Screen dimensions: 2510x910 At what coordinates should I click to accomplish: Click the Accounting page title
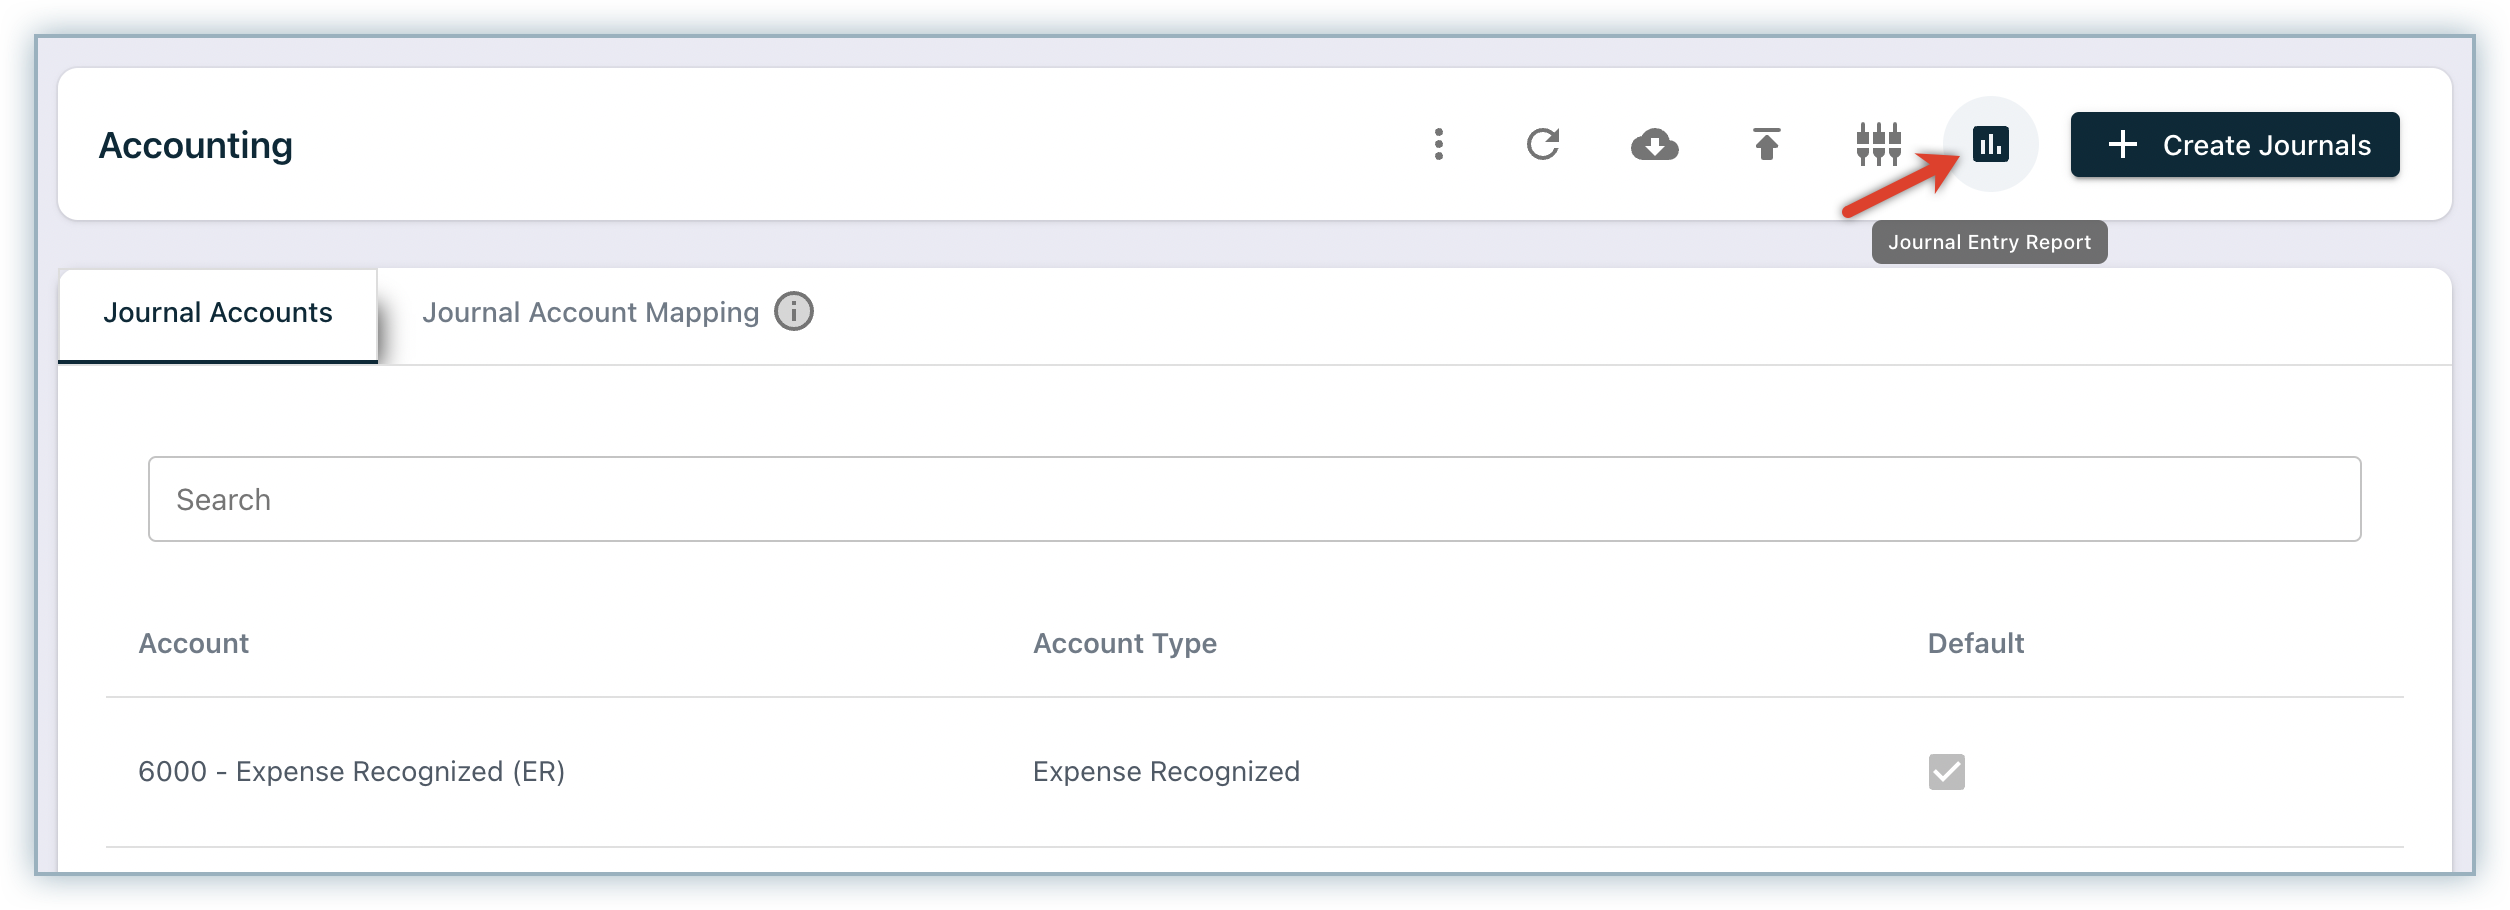click(196, 145)
